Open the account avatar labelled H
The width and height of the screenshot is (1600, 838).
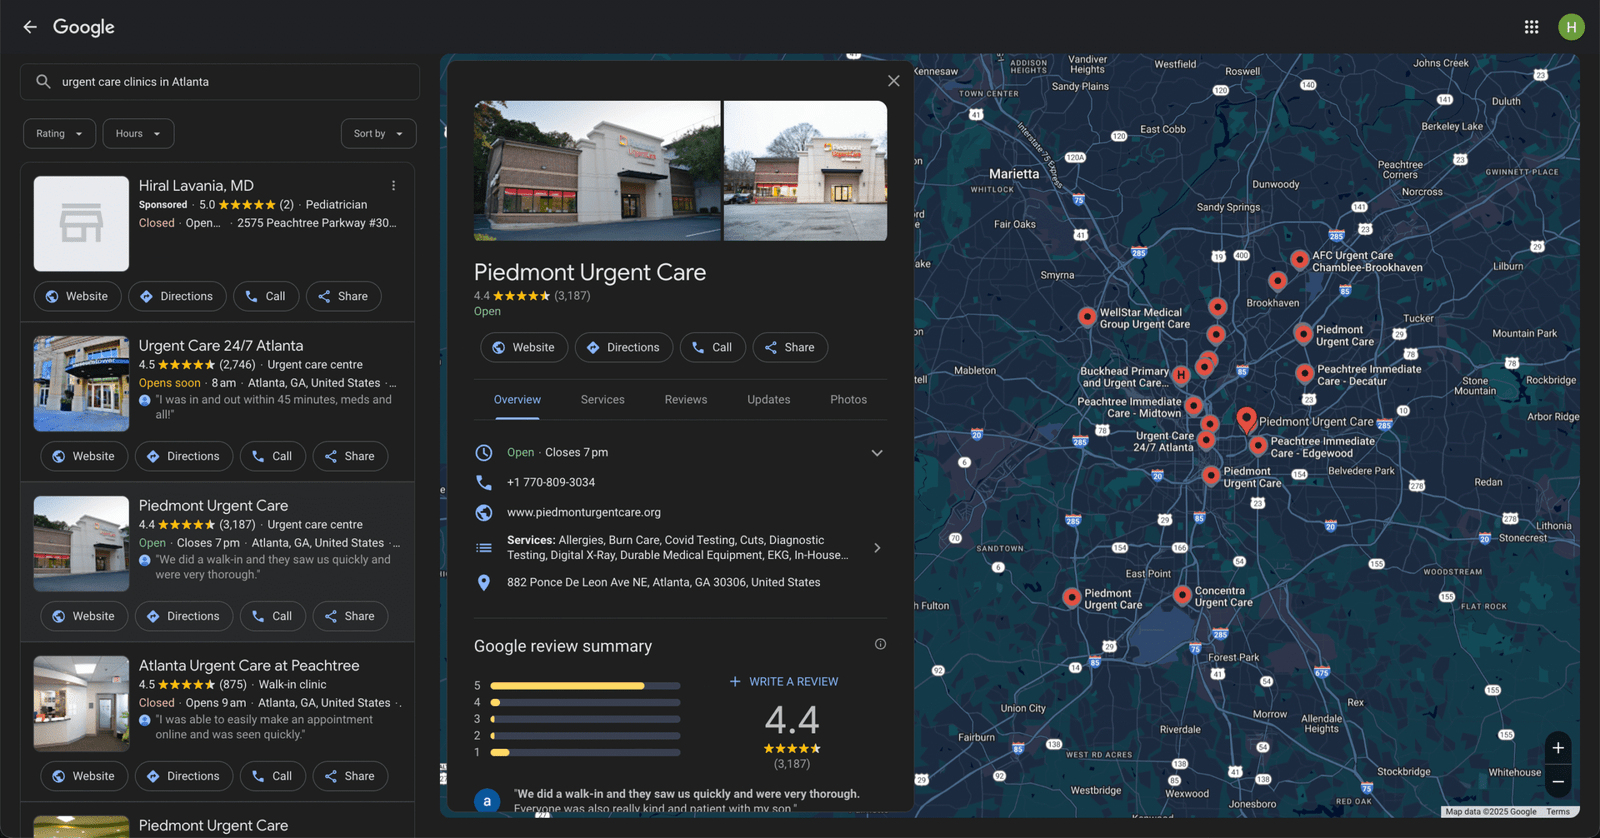tap(1571, 27)
